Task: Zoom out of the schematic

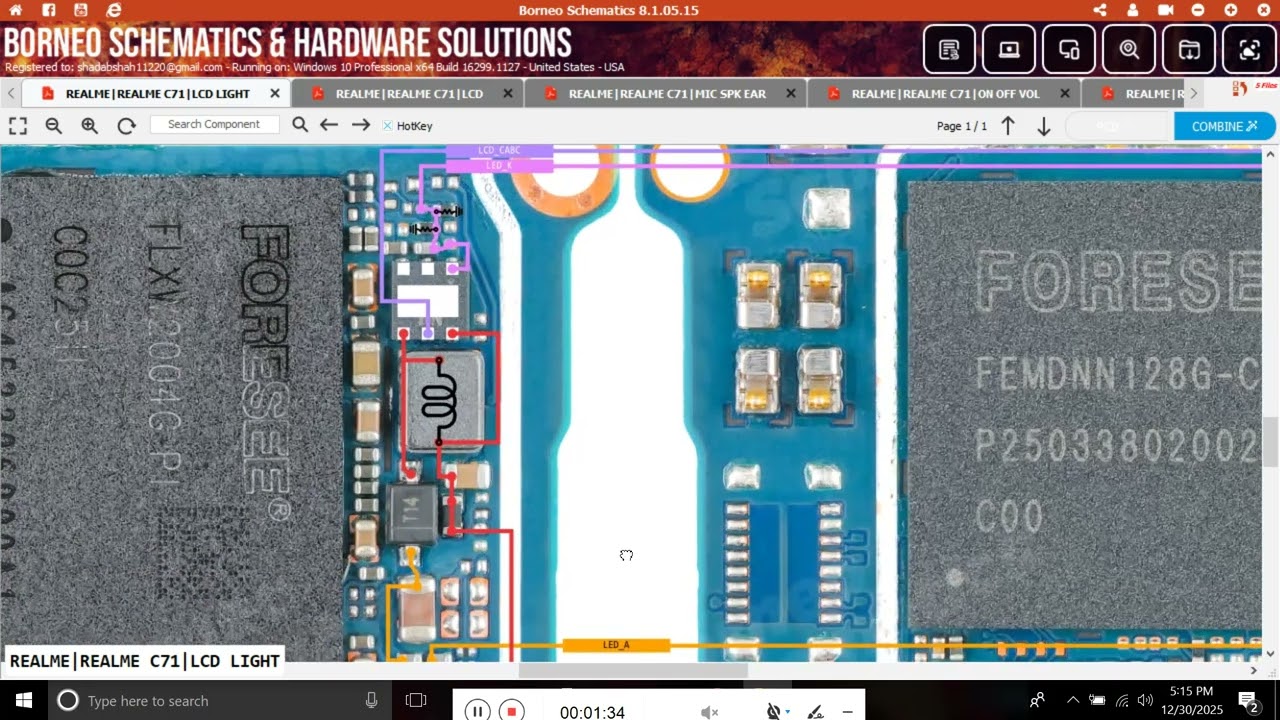Action: click(54, 126)
